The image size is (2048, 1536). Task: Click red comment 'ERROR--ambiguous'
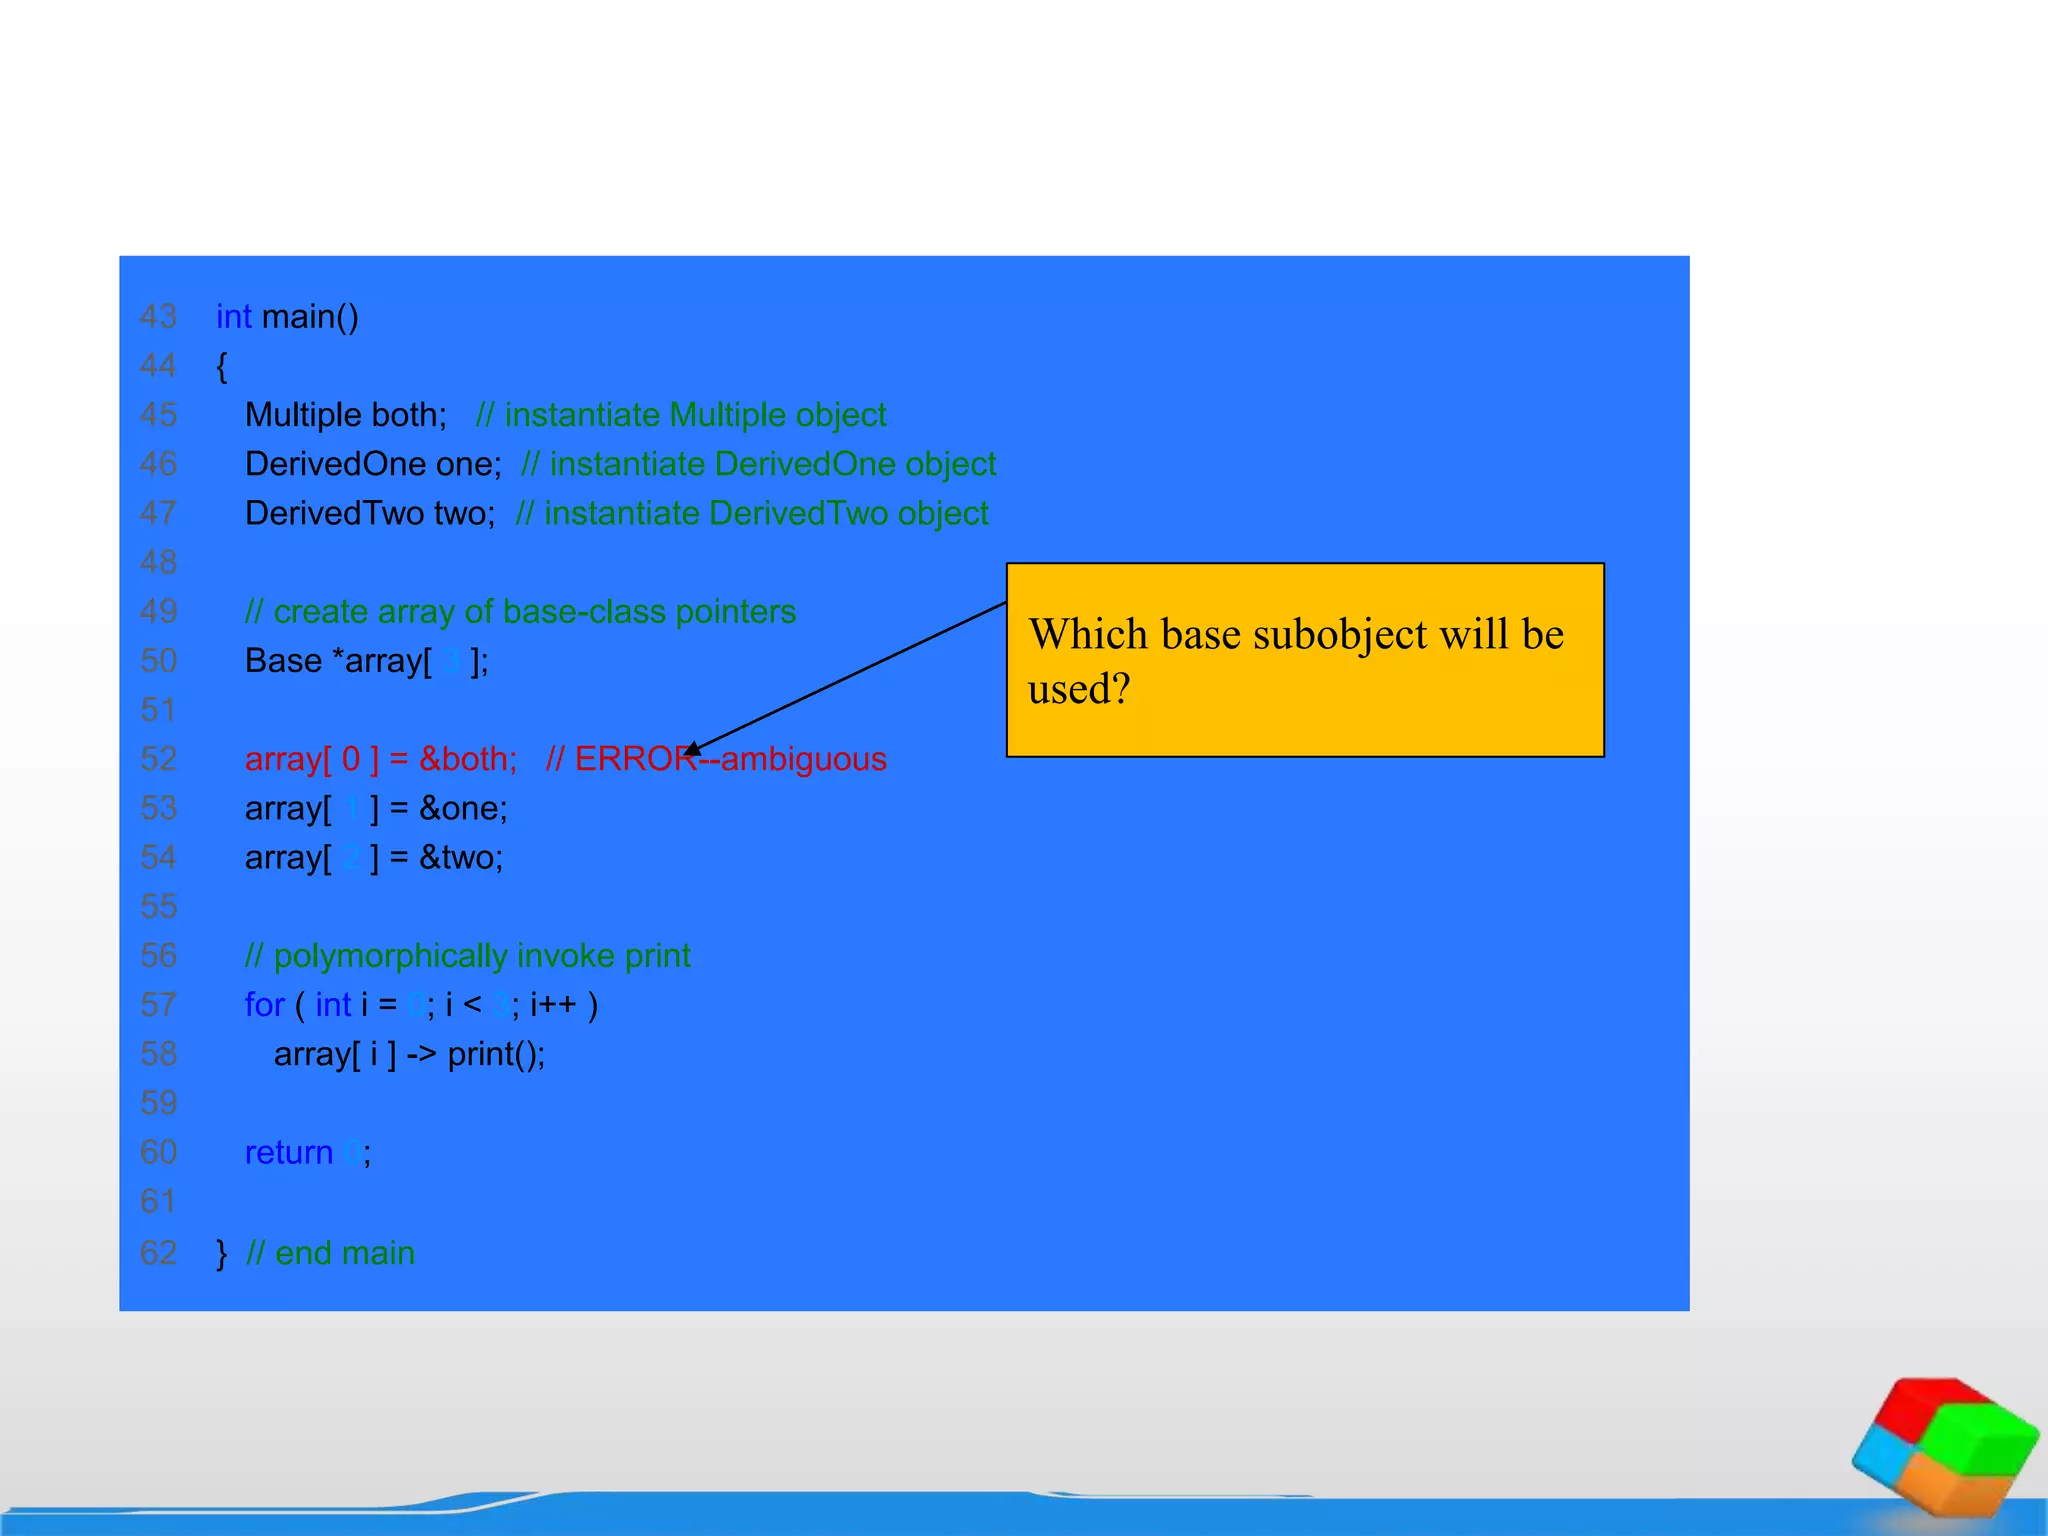pyautogui.click(x=716, y=759)
